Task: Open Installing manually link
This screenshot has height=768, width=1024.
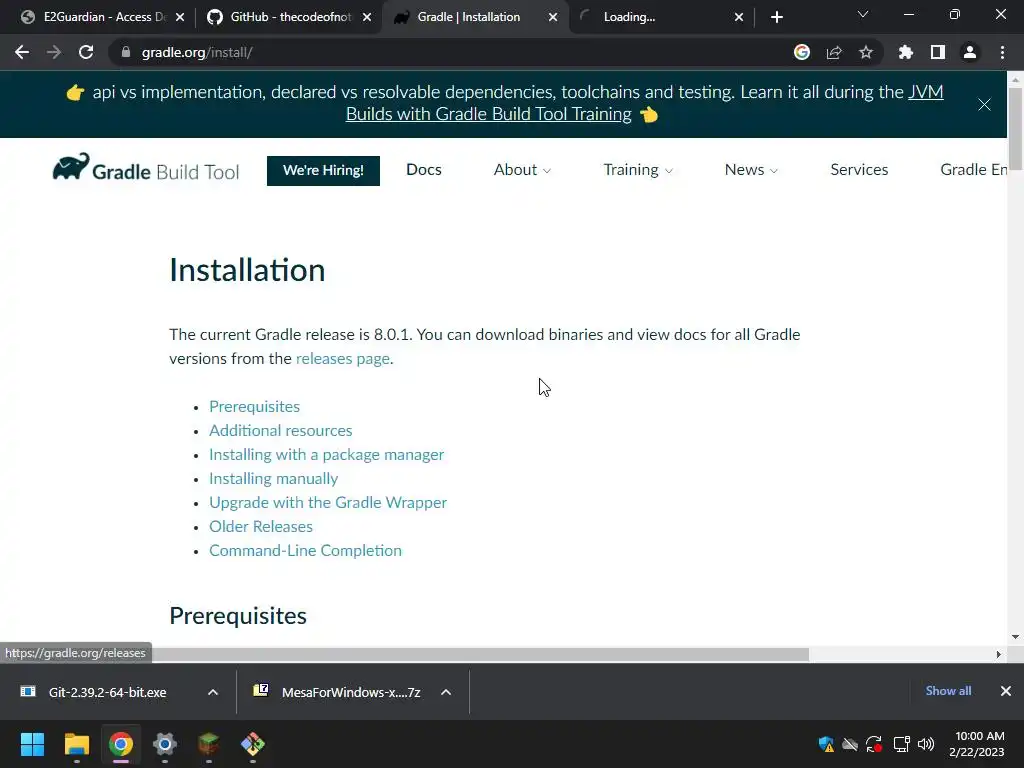Action: pyautogui.click(x=273, y=479)
